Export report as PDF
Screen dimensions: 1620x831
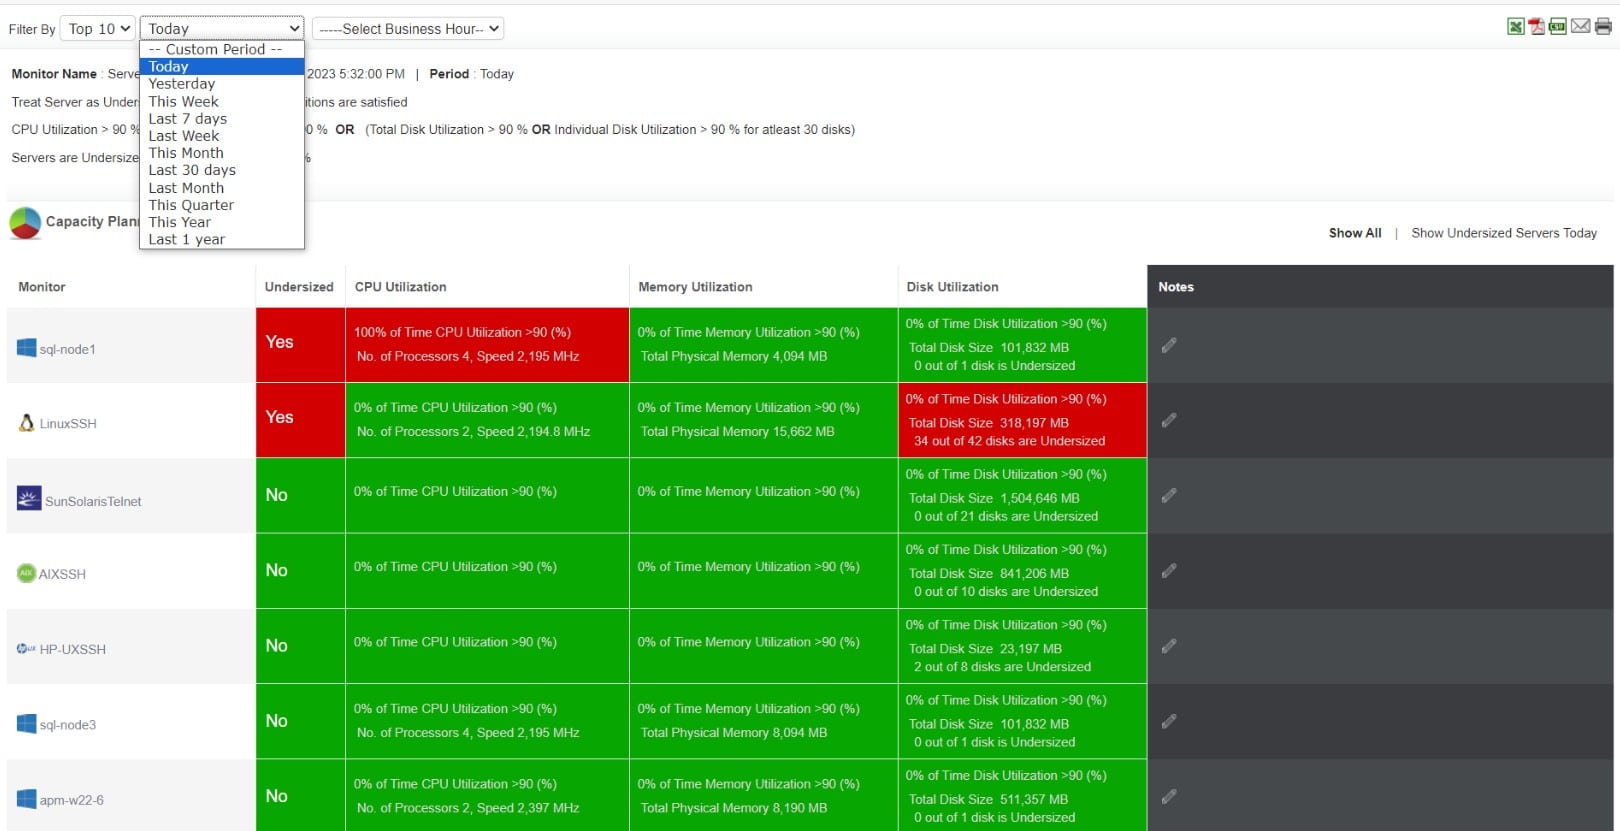(1537, 27)
